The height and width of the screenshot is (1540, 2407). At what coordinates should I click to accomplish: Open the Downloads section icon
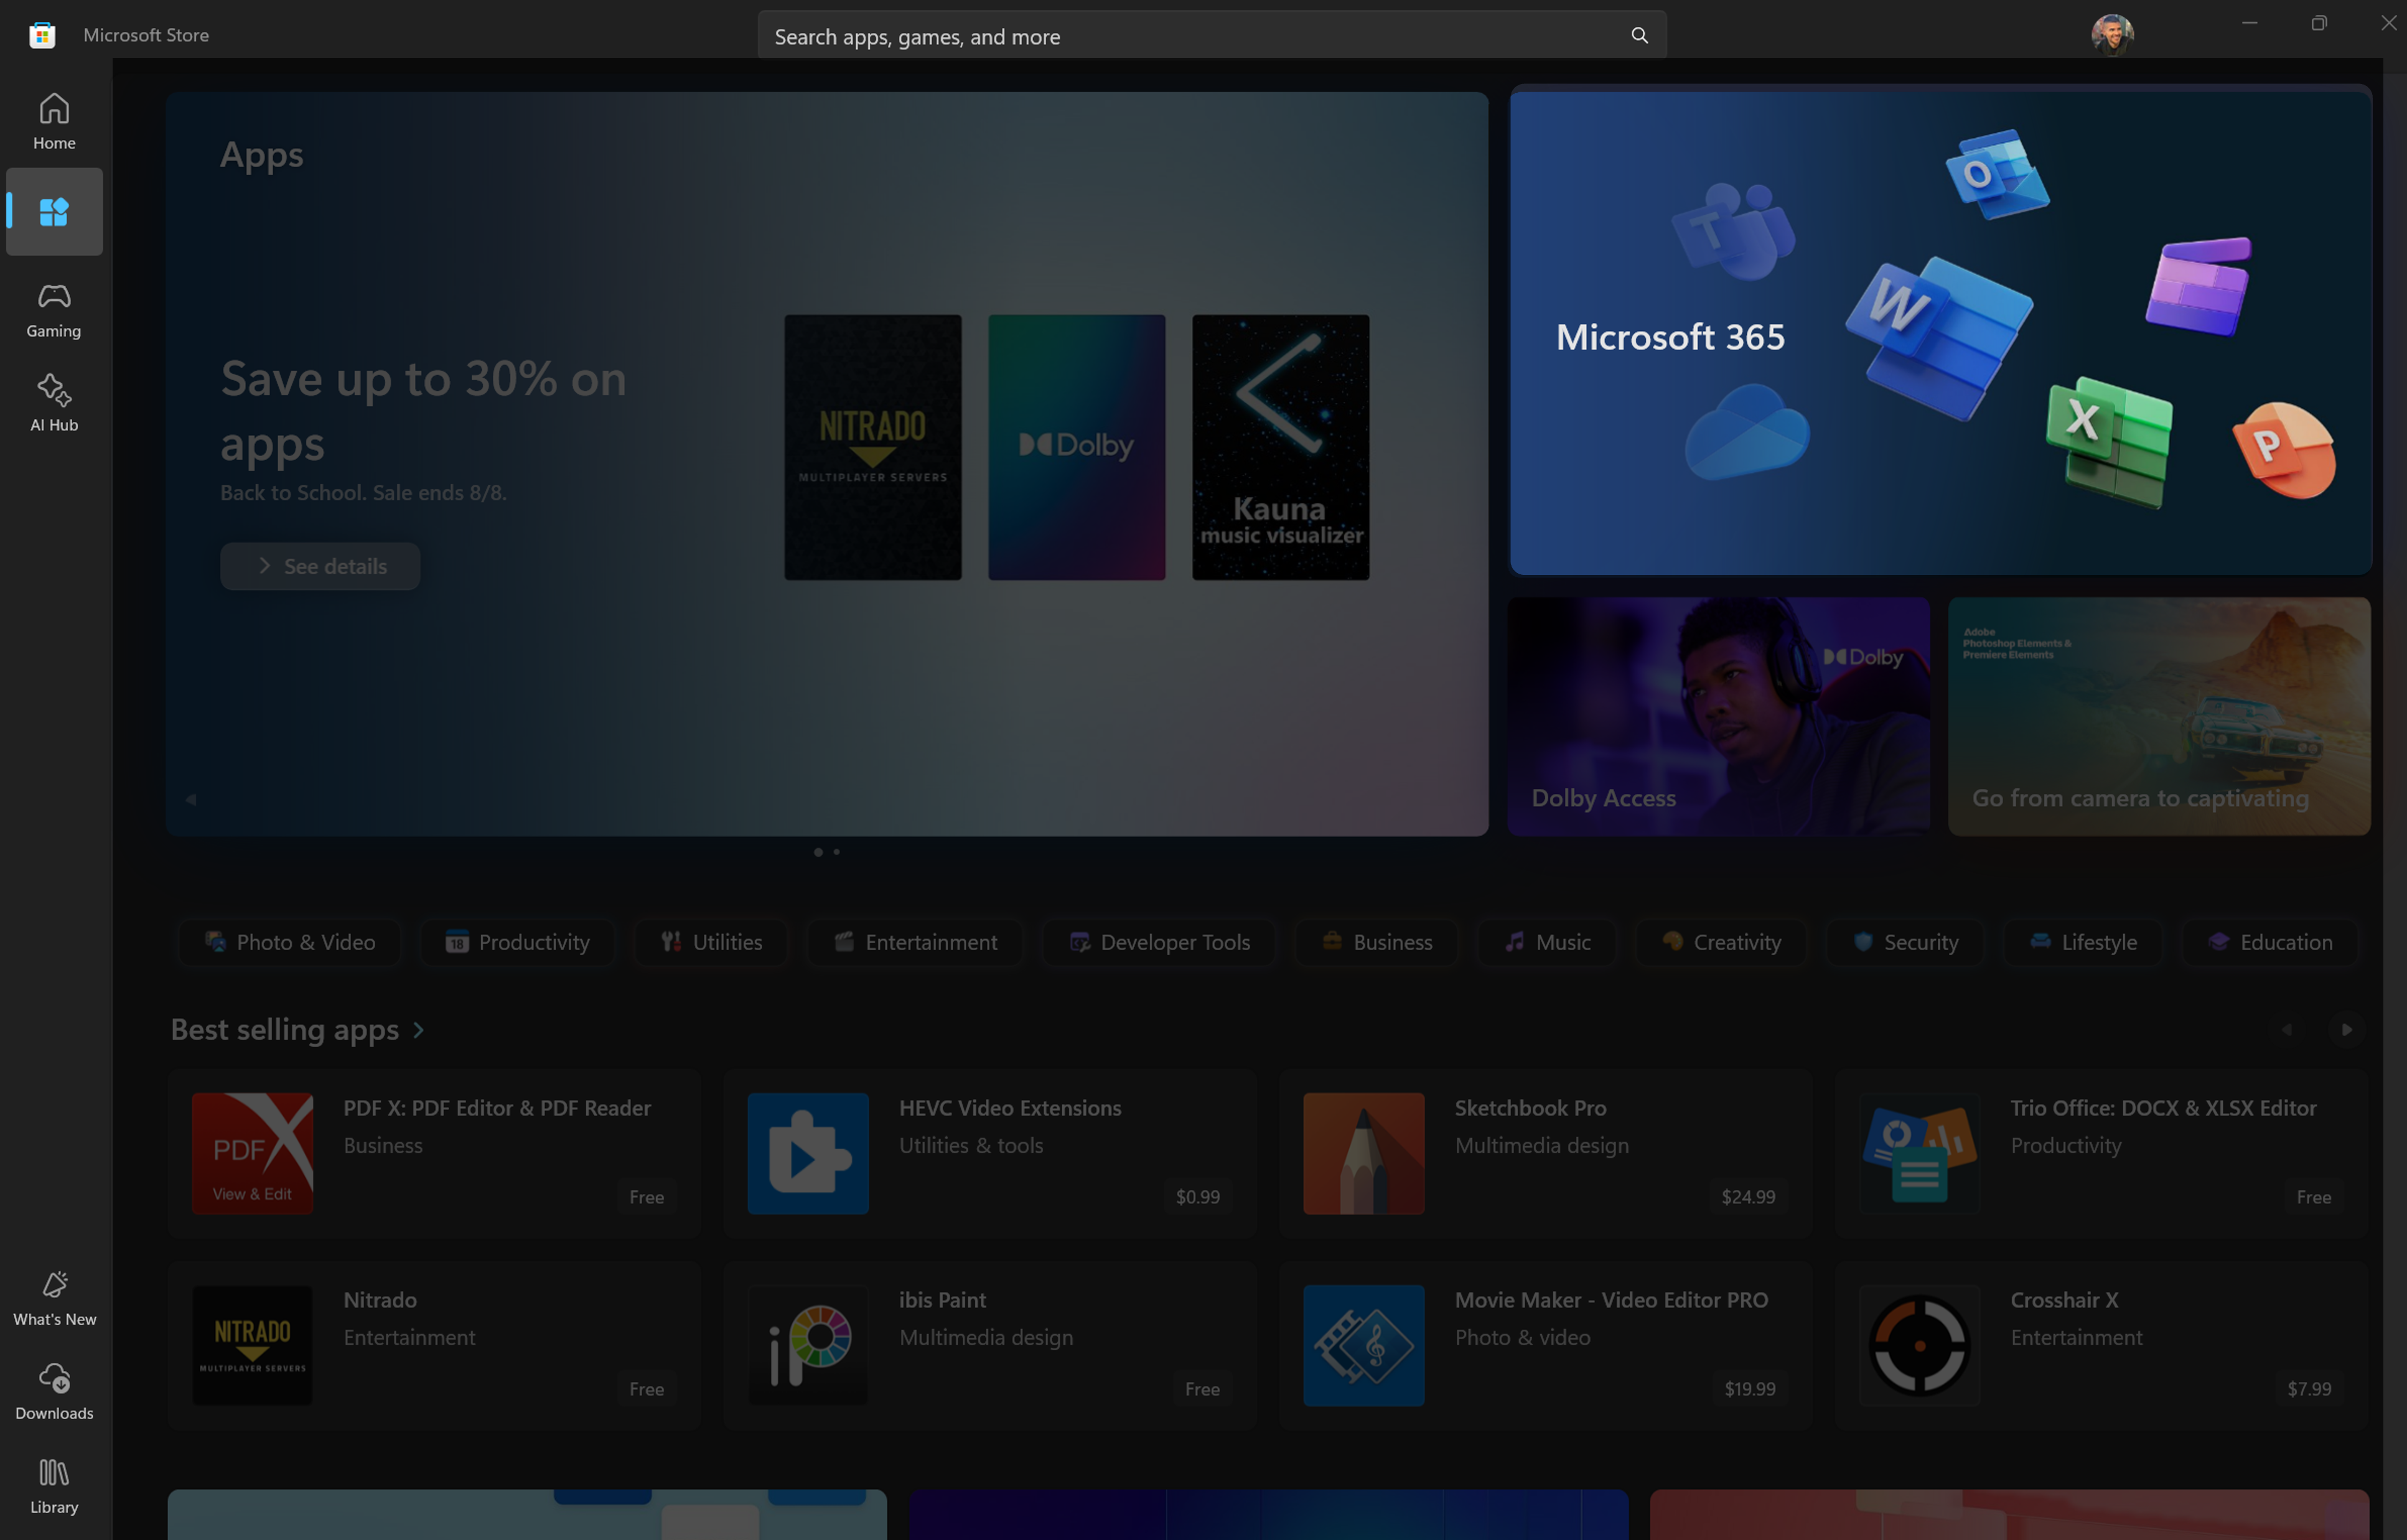(53, 1389)
